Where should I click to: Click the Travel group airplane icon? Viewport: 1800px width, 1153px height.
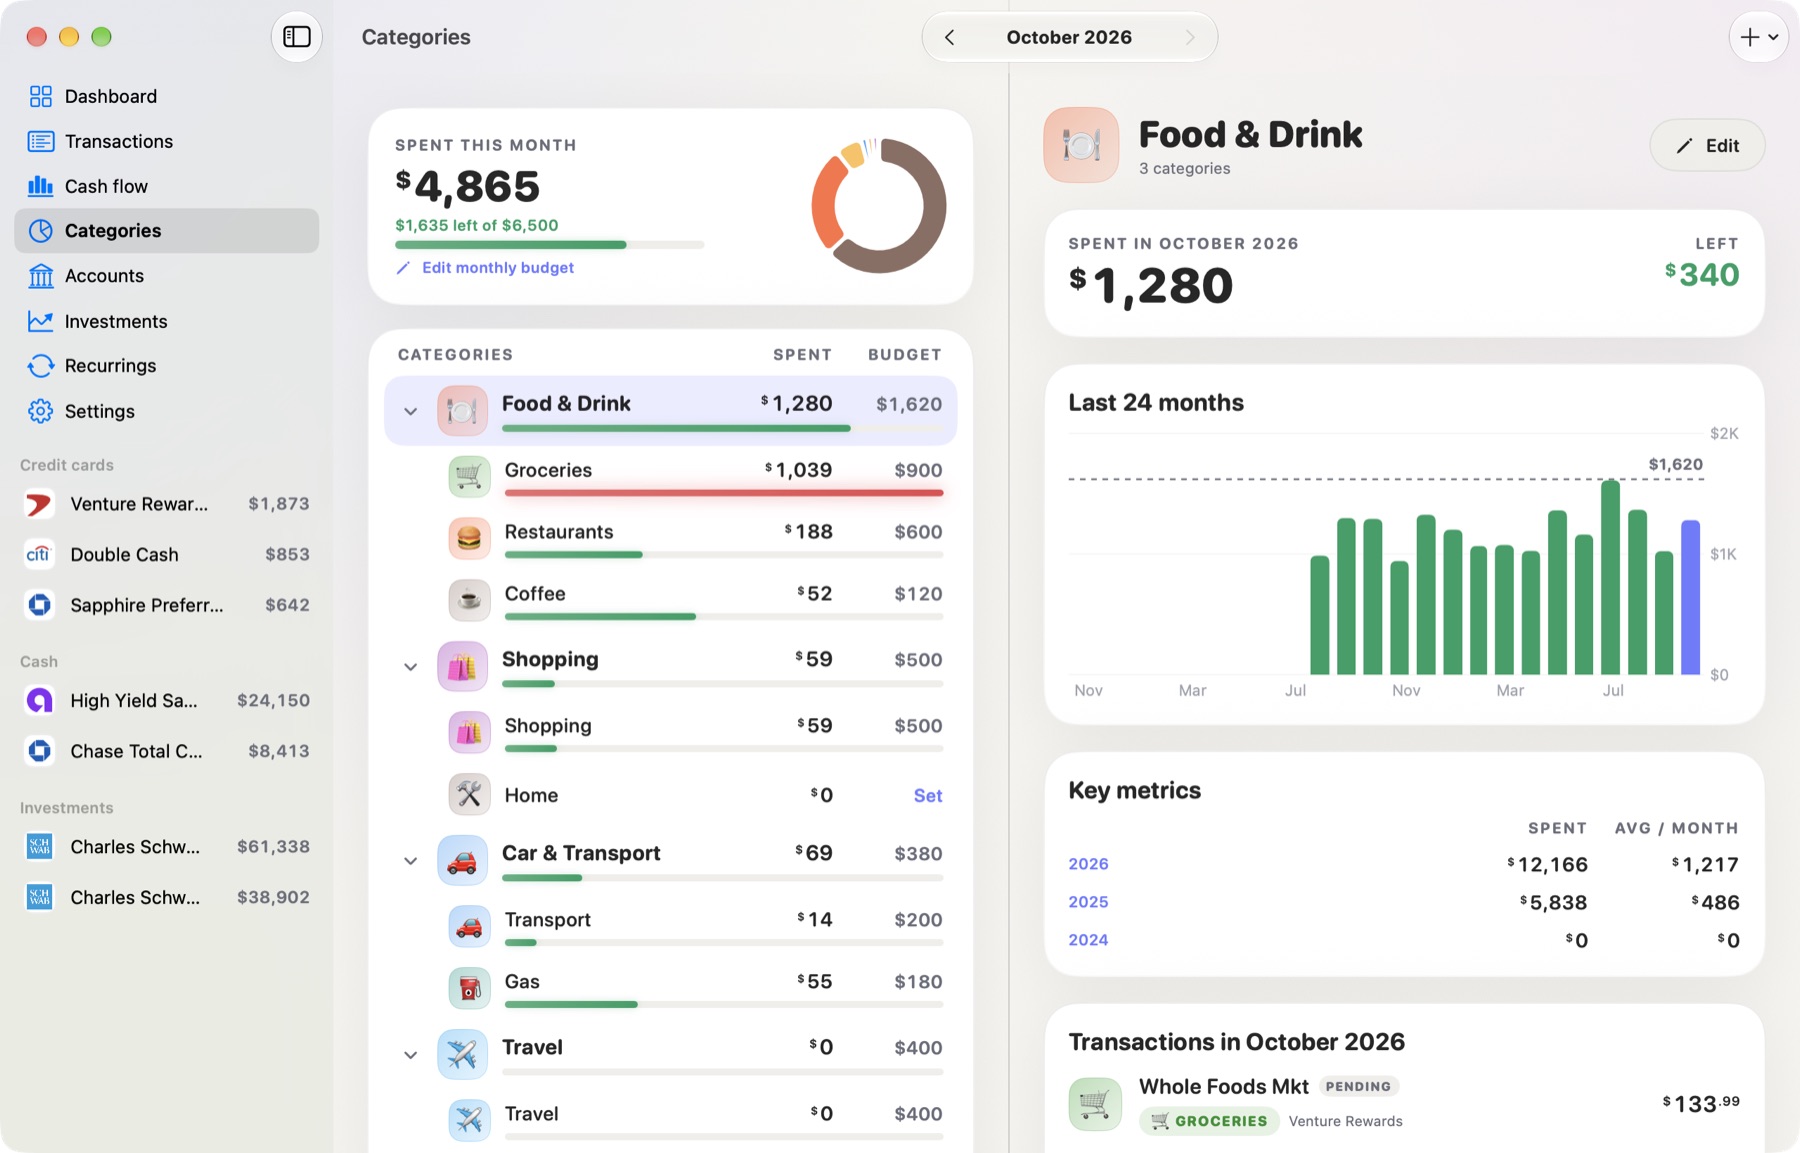tap(462, 1054)
